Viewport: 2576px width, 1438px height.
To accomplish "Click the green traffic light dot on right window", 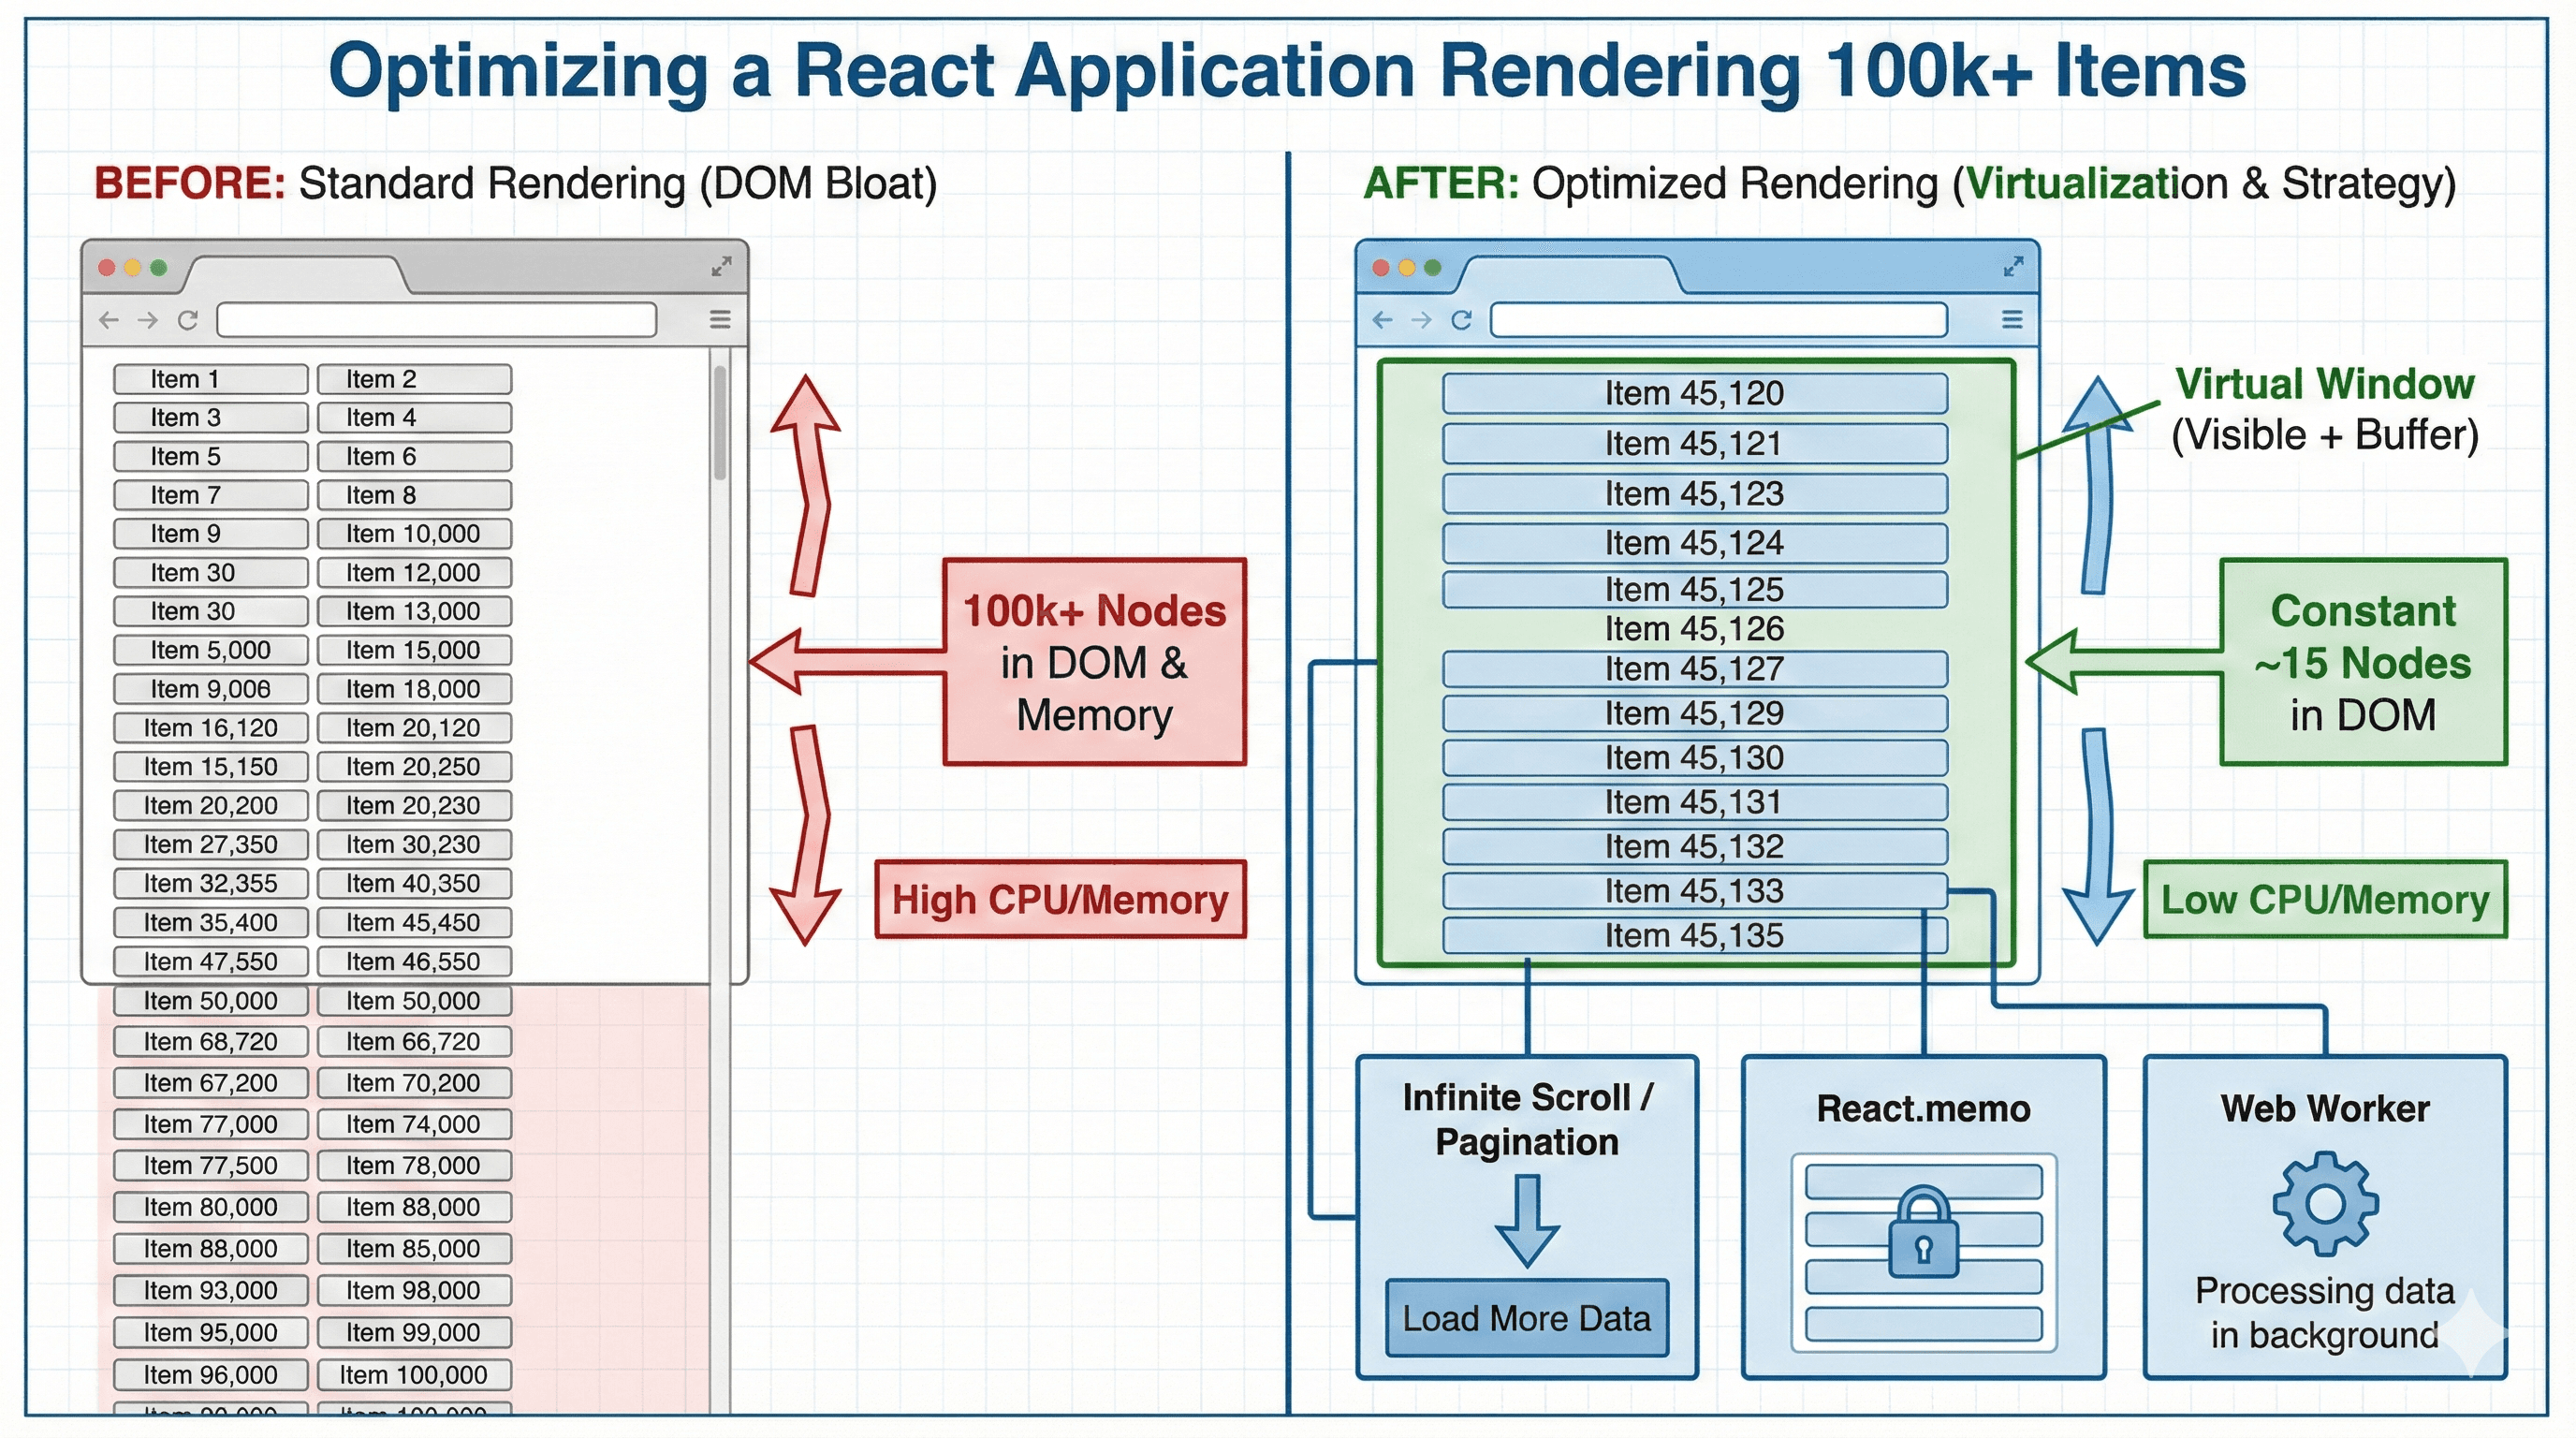I will click(1434, 267).
